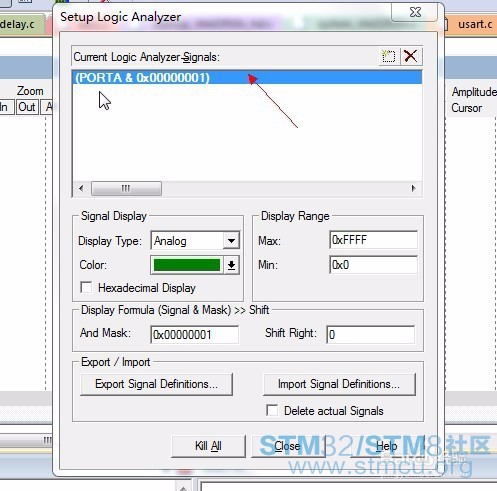Click Import Signal Definitions button
The width and height of the screenshot is (497, 491).
pos(339,384)
